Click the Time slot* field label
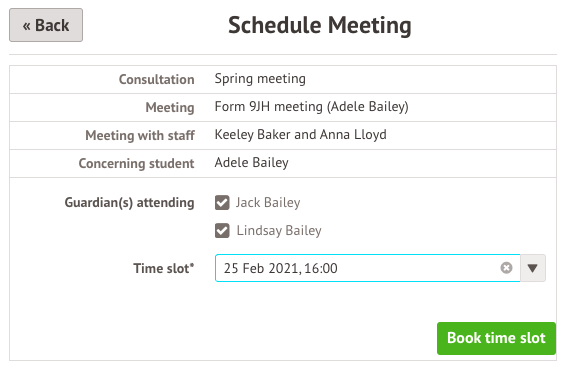564x366 pixels. [164, 269]
